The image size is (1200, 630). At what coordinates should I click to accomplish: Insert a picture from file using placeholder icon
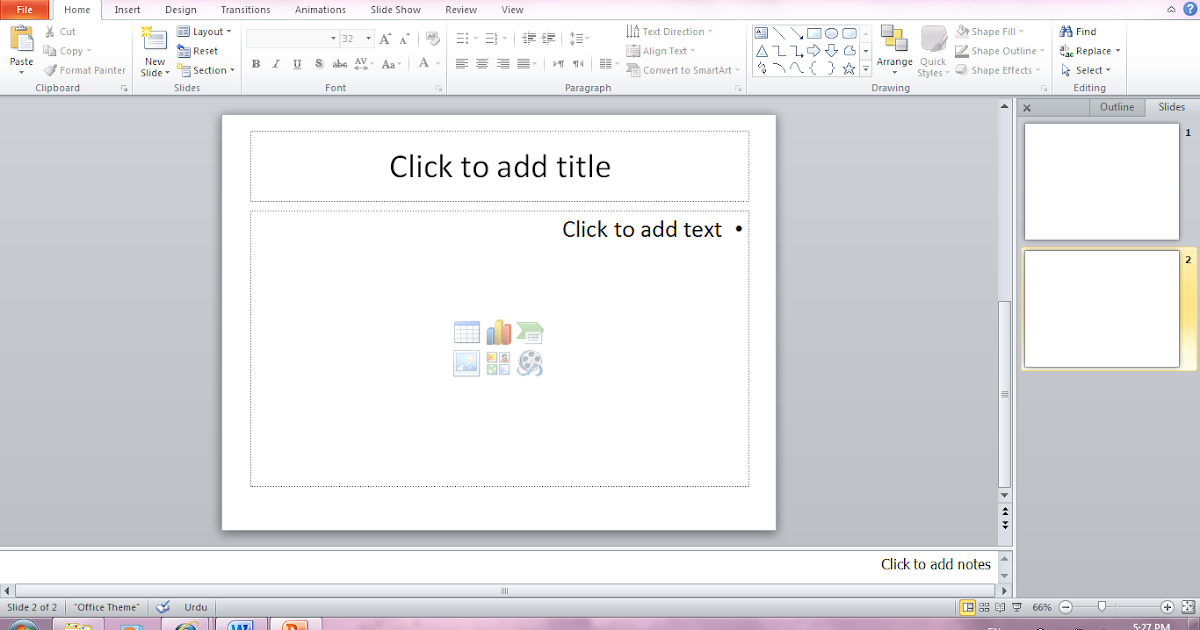click(x=466, y=363)
